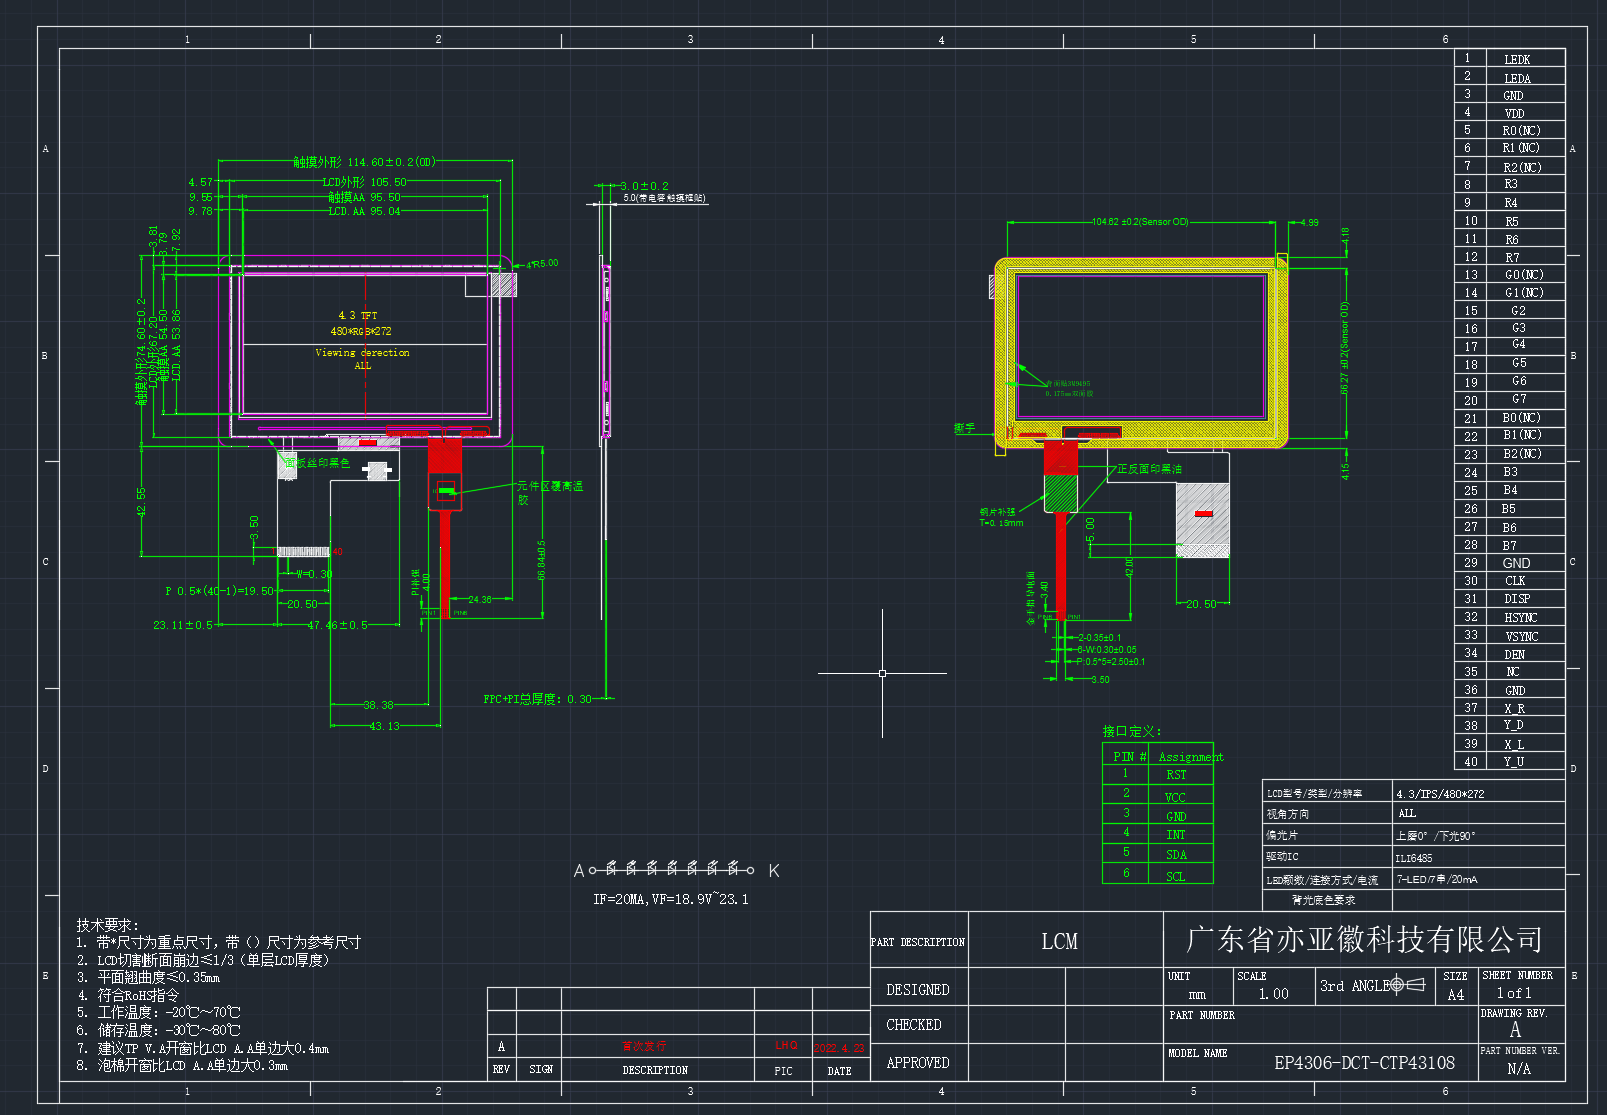Click the "IF=20MA,VF=18.9V~23.1" backlight note
1607x1115 pixels.
pos(671,899)
